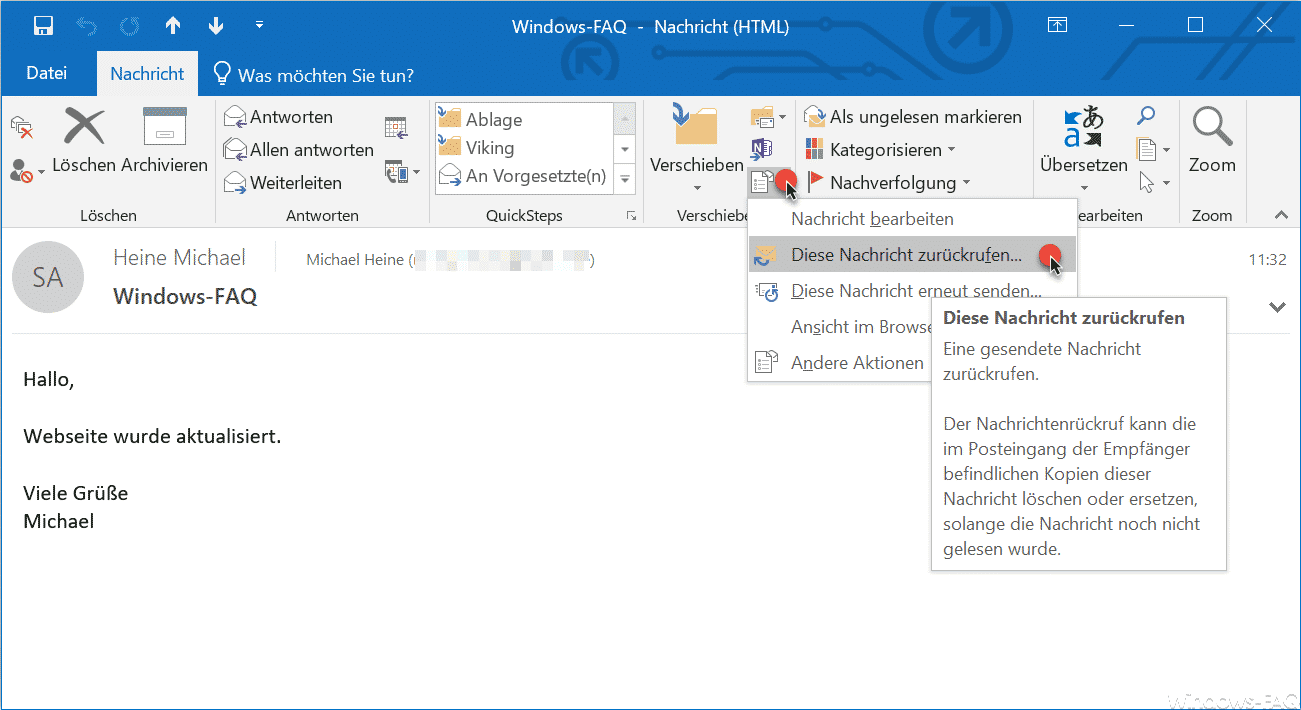Click the Windows-FAQ subject line
Viewport: 1301px width, 710px height.
[185, 296]
